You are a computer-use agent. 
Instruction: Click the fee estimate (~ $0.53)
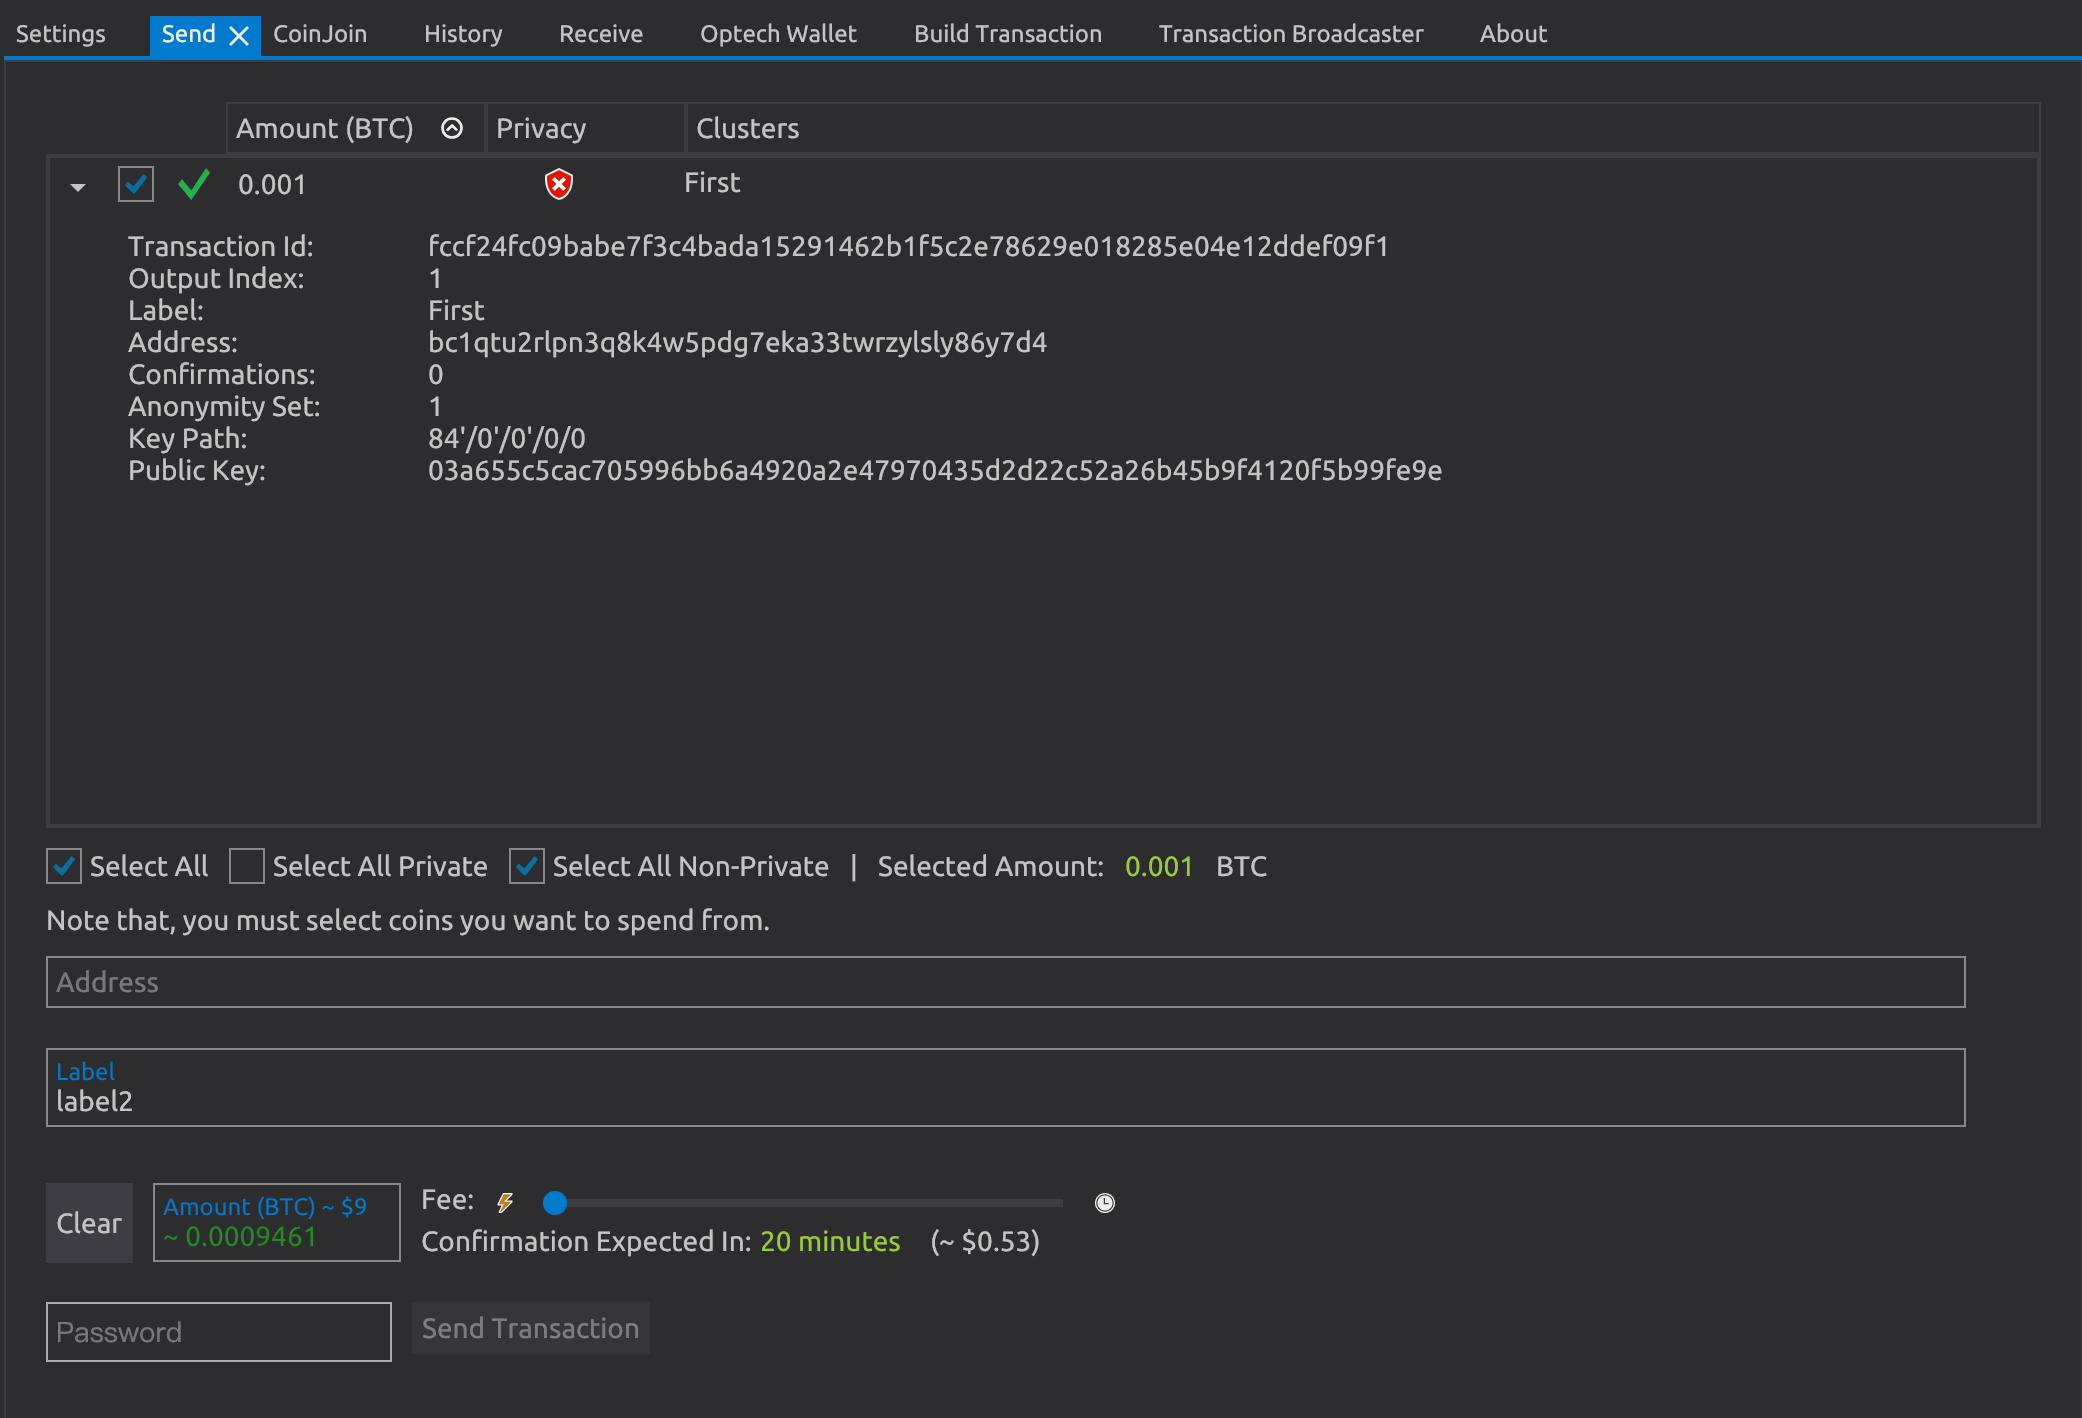pos(985,1242)
